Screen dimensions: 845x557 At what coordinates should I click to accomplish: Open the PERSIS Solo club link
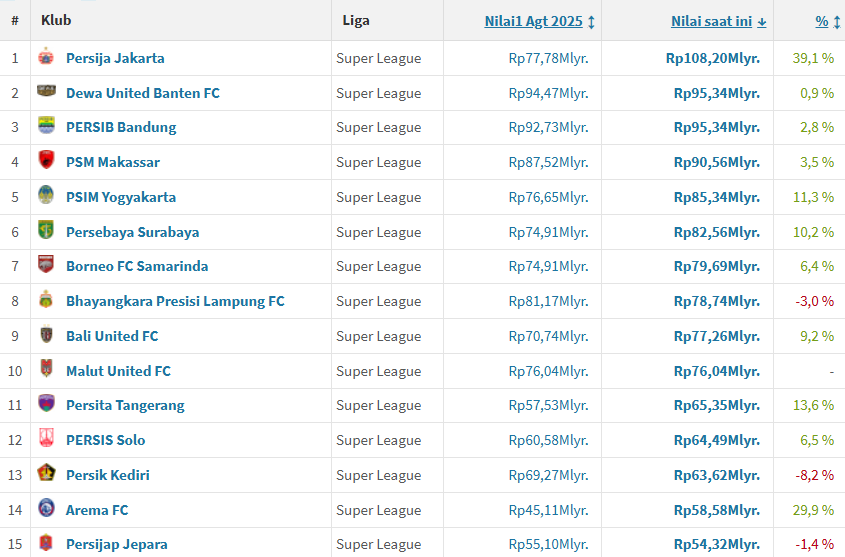pos(105,440)
